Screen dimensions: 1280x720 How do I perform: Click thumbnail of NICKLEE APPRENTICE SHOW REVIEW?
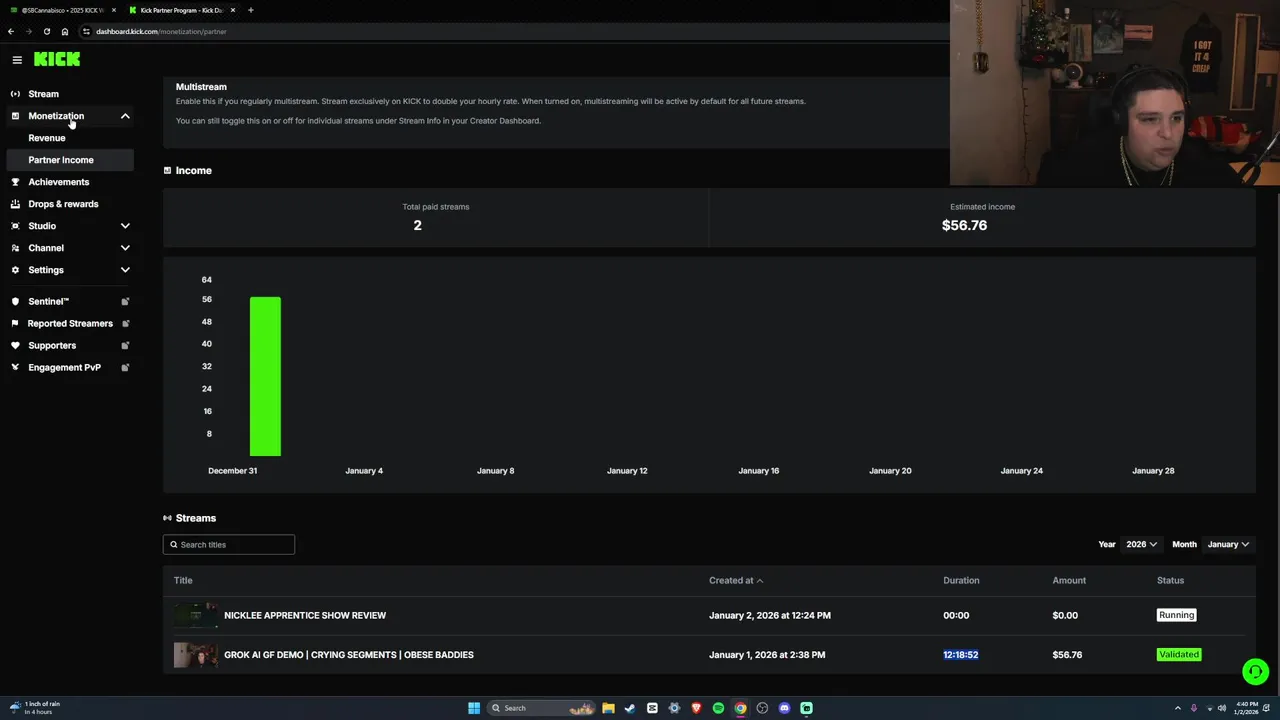195,615
